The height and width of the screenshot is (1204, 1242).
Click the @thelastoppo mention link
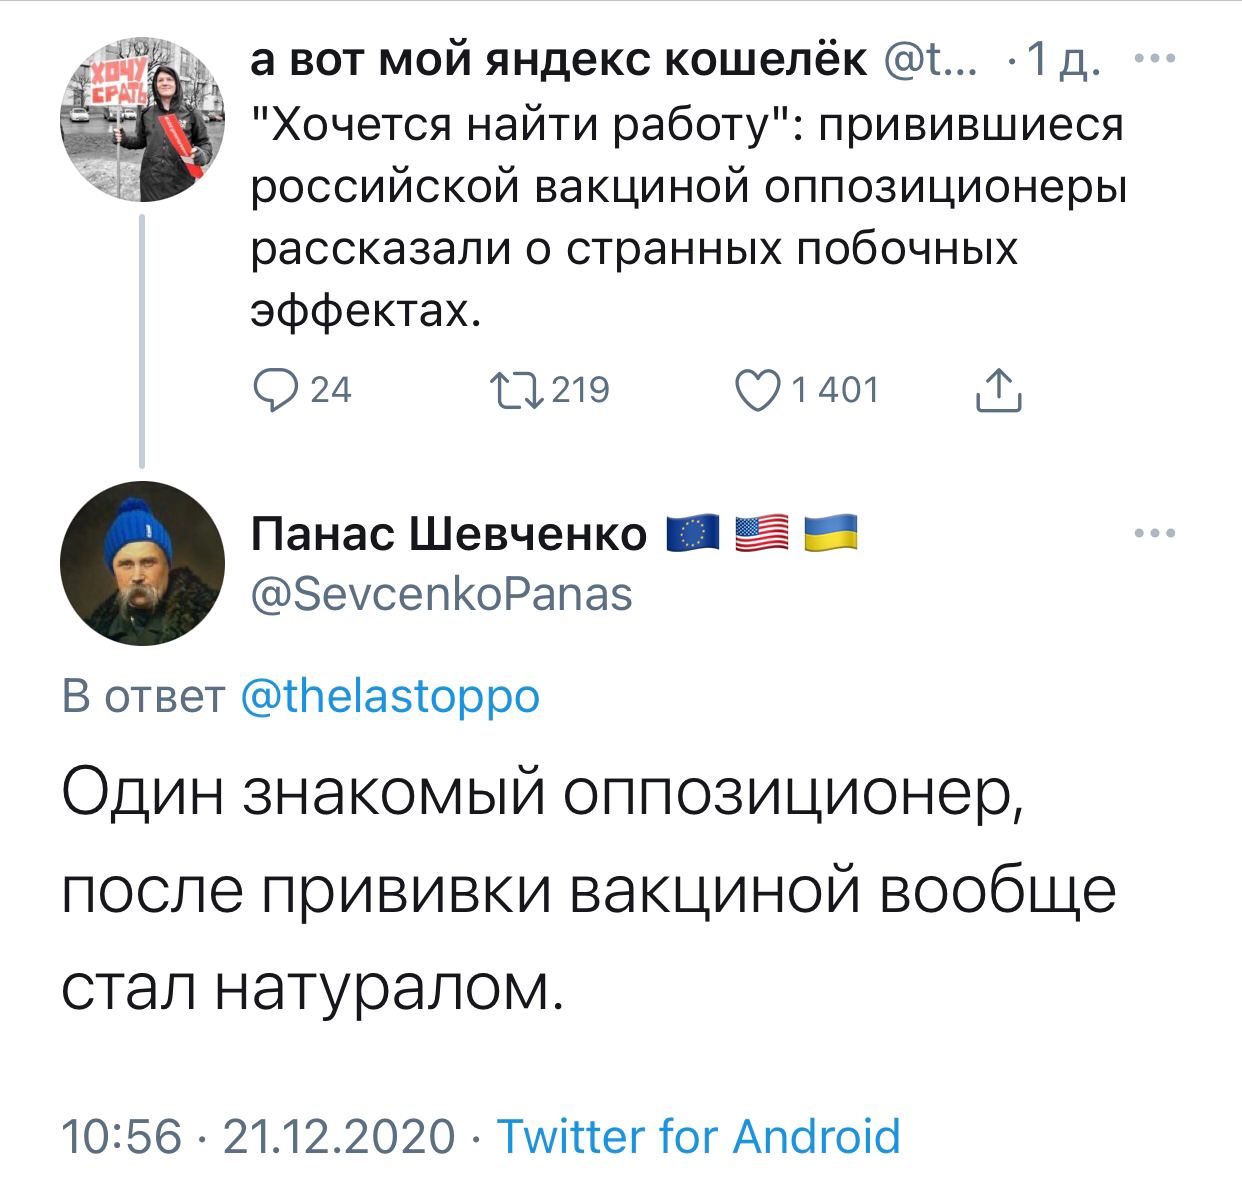[x=390, y=696]
